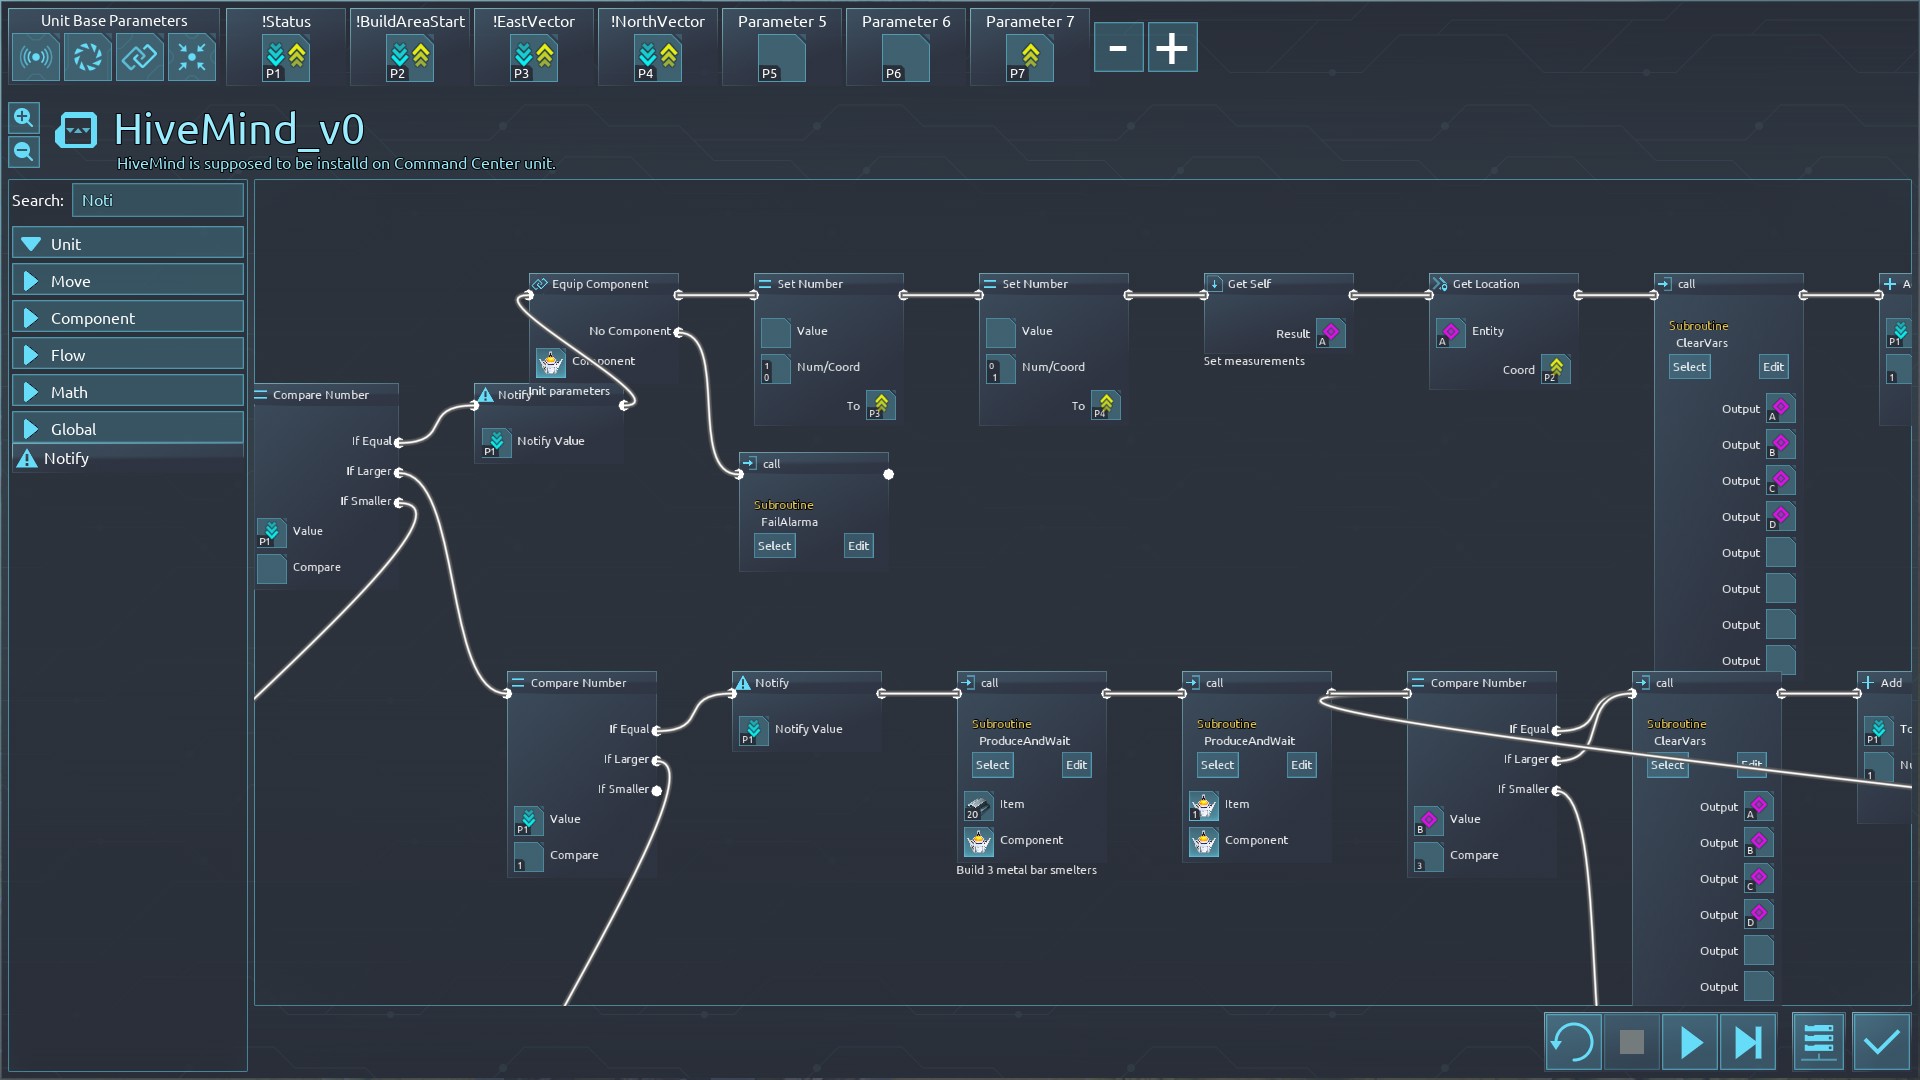The height and width of the screenshot is (1080, 1920).
Task: Click the Search input field
Action: click(158, 200)
